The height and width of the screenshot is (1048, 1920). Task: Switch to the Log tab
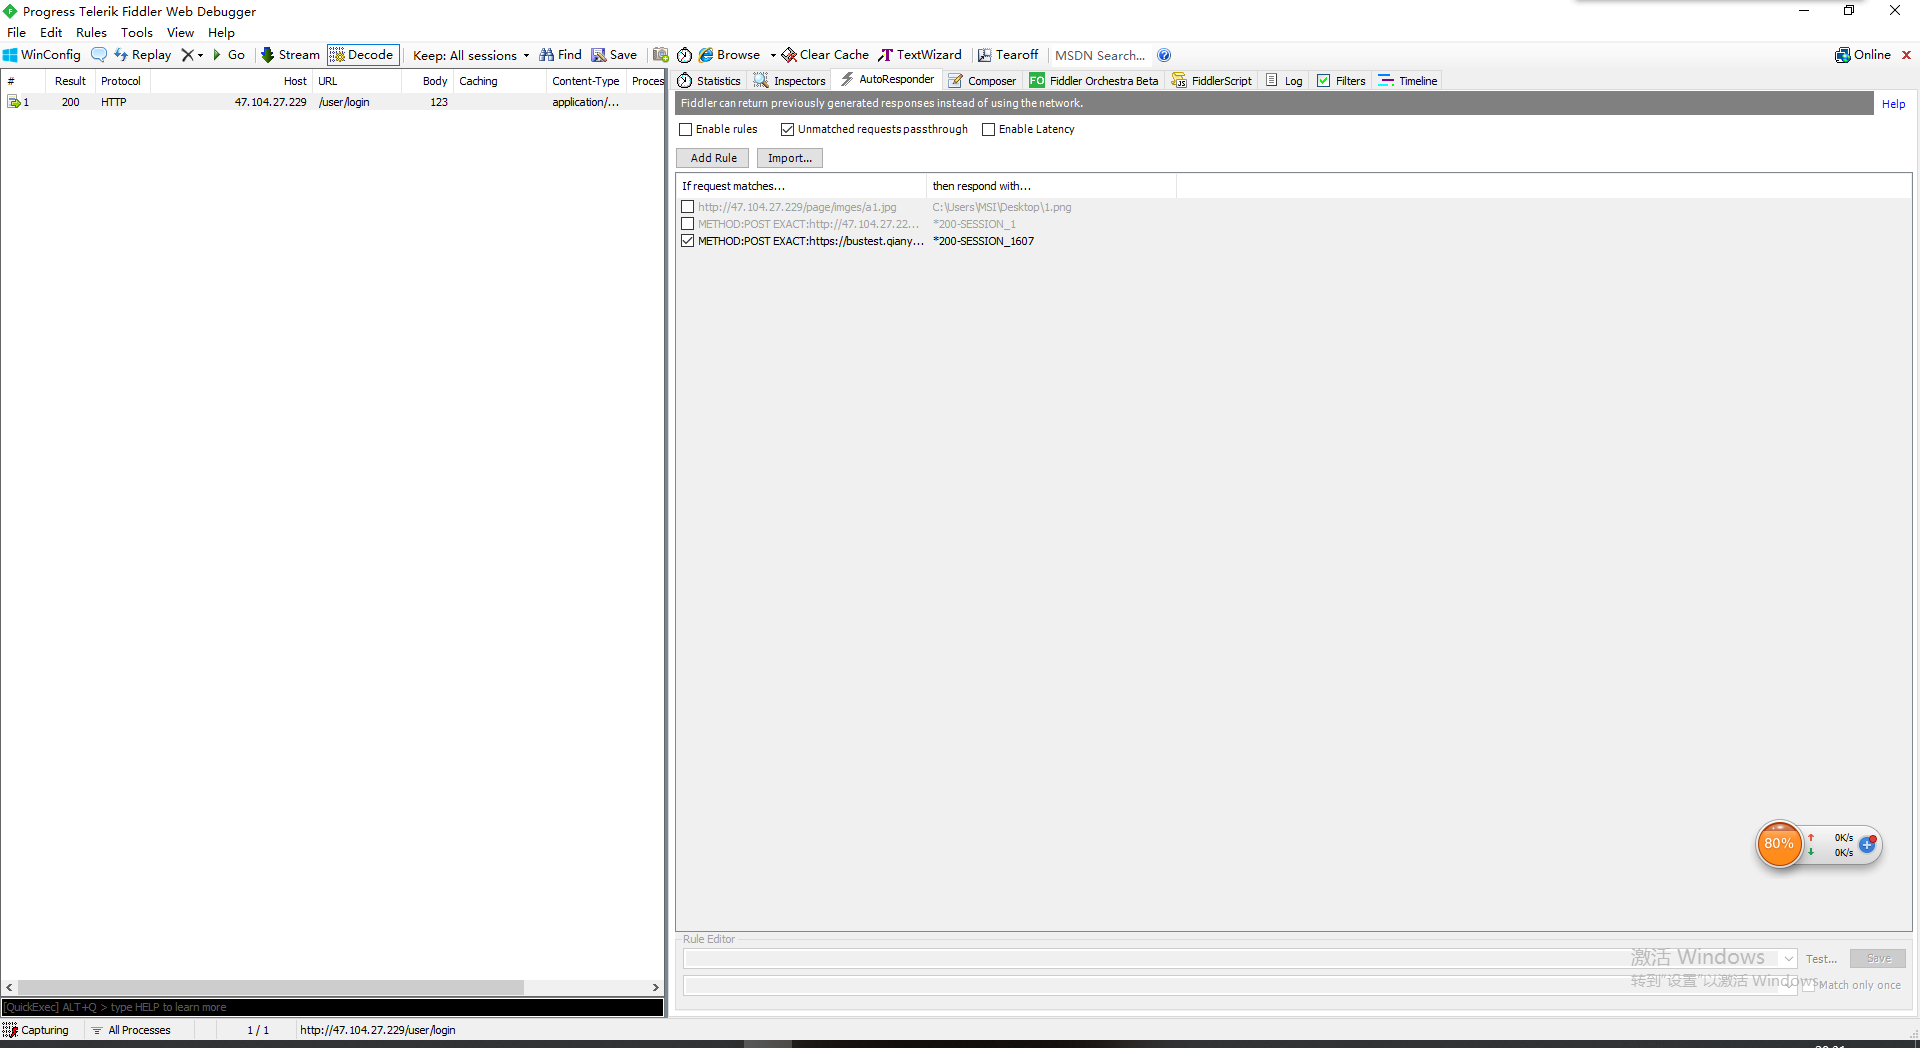(x=1284, y=81)
